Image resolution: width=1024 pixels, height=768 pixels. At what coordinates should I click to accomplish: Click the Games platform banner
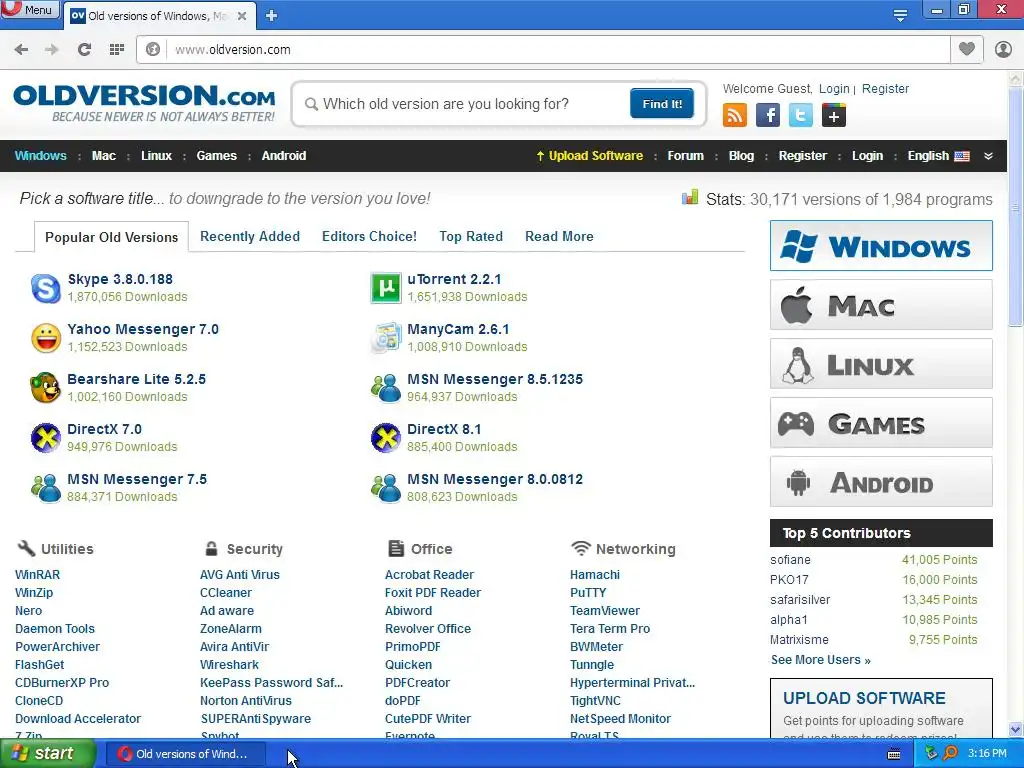(881, 423)
